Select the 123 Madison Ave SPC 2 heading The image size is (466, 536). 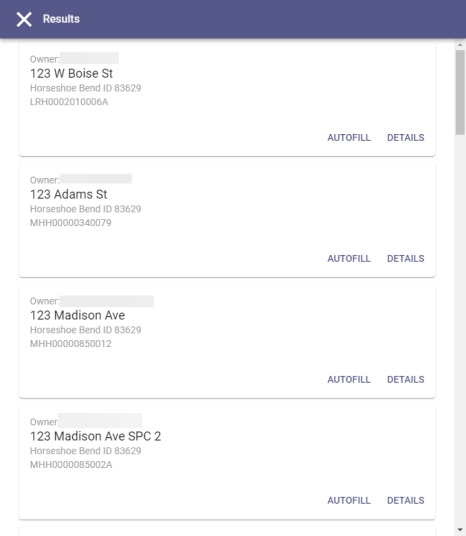[x=95, y=437]
